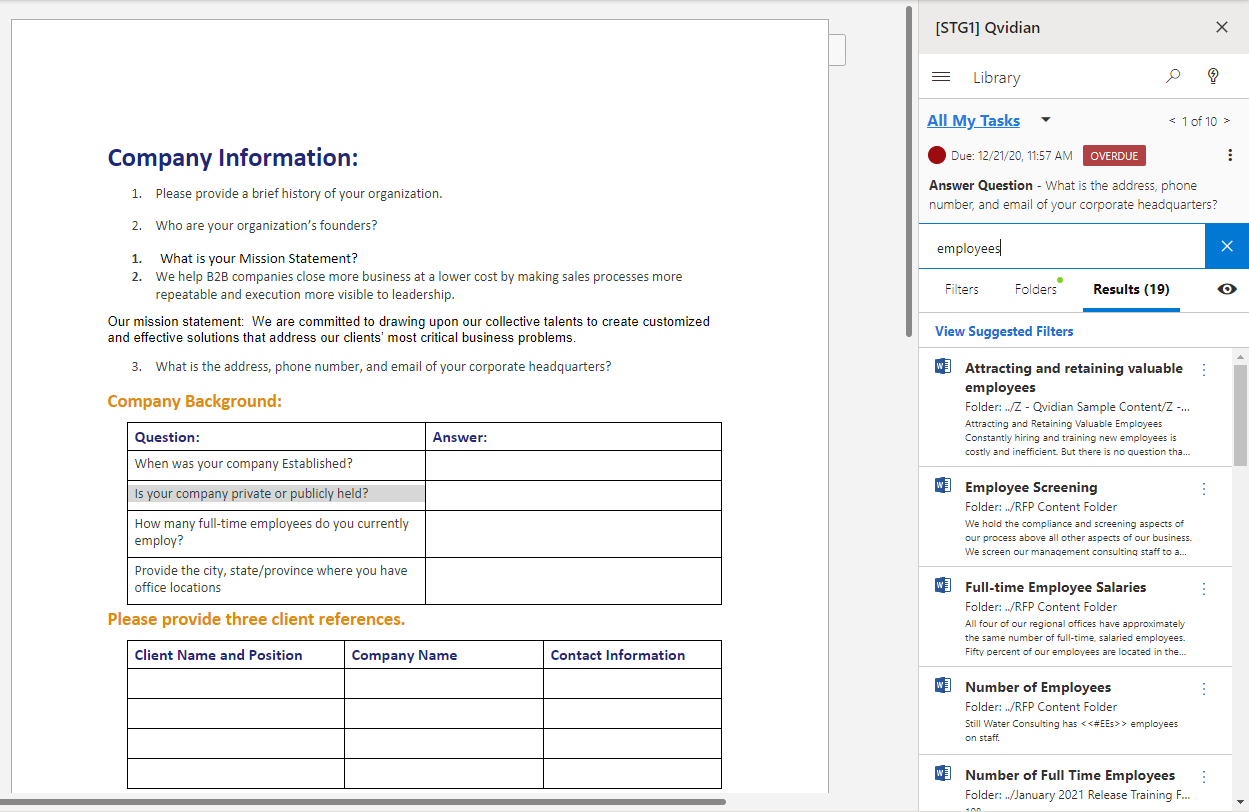Click answer cell beside company Established question
1249x812 pixels.
click(573, 465)
